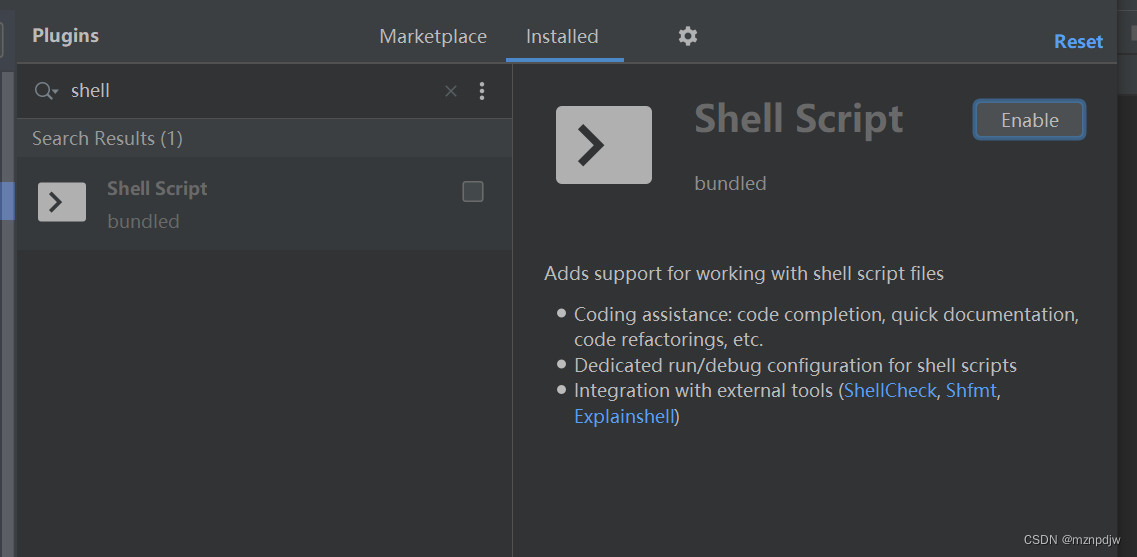This screenshot has height=557, width=1137.
Task: Open the ShellCheck link
Action: [890, 390]
